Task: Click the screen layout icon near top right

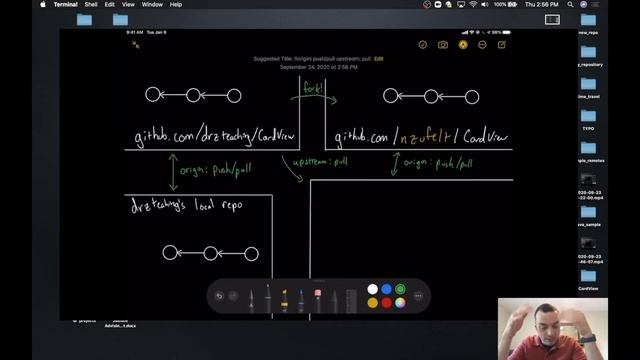Action: coord(552,20)
